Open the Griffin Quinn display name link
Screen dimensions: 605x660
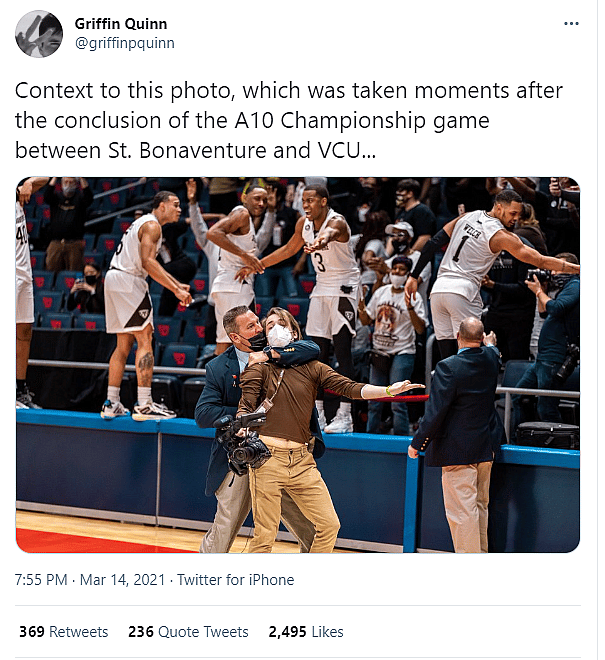pos(121,23)
